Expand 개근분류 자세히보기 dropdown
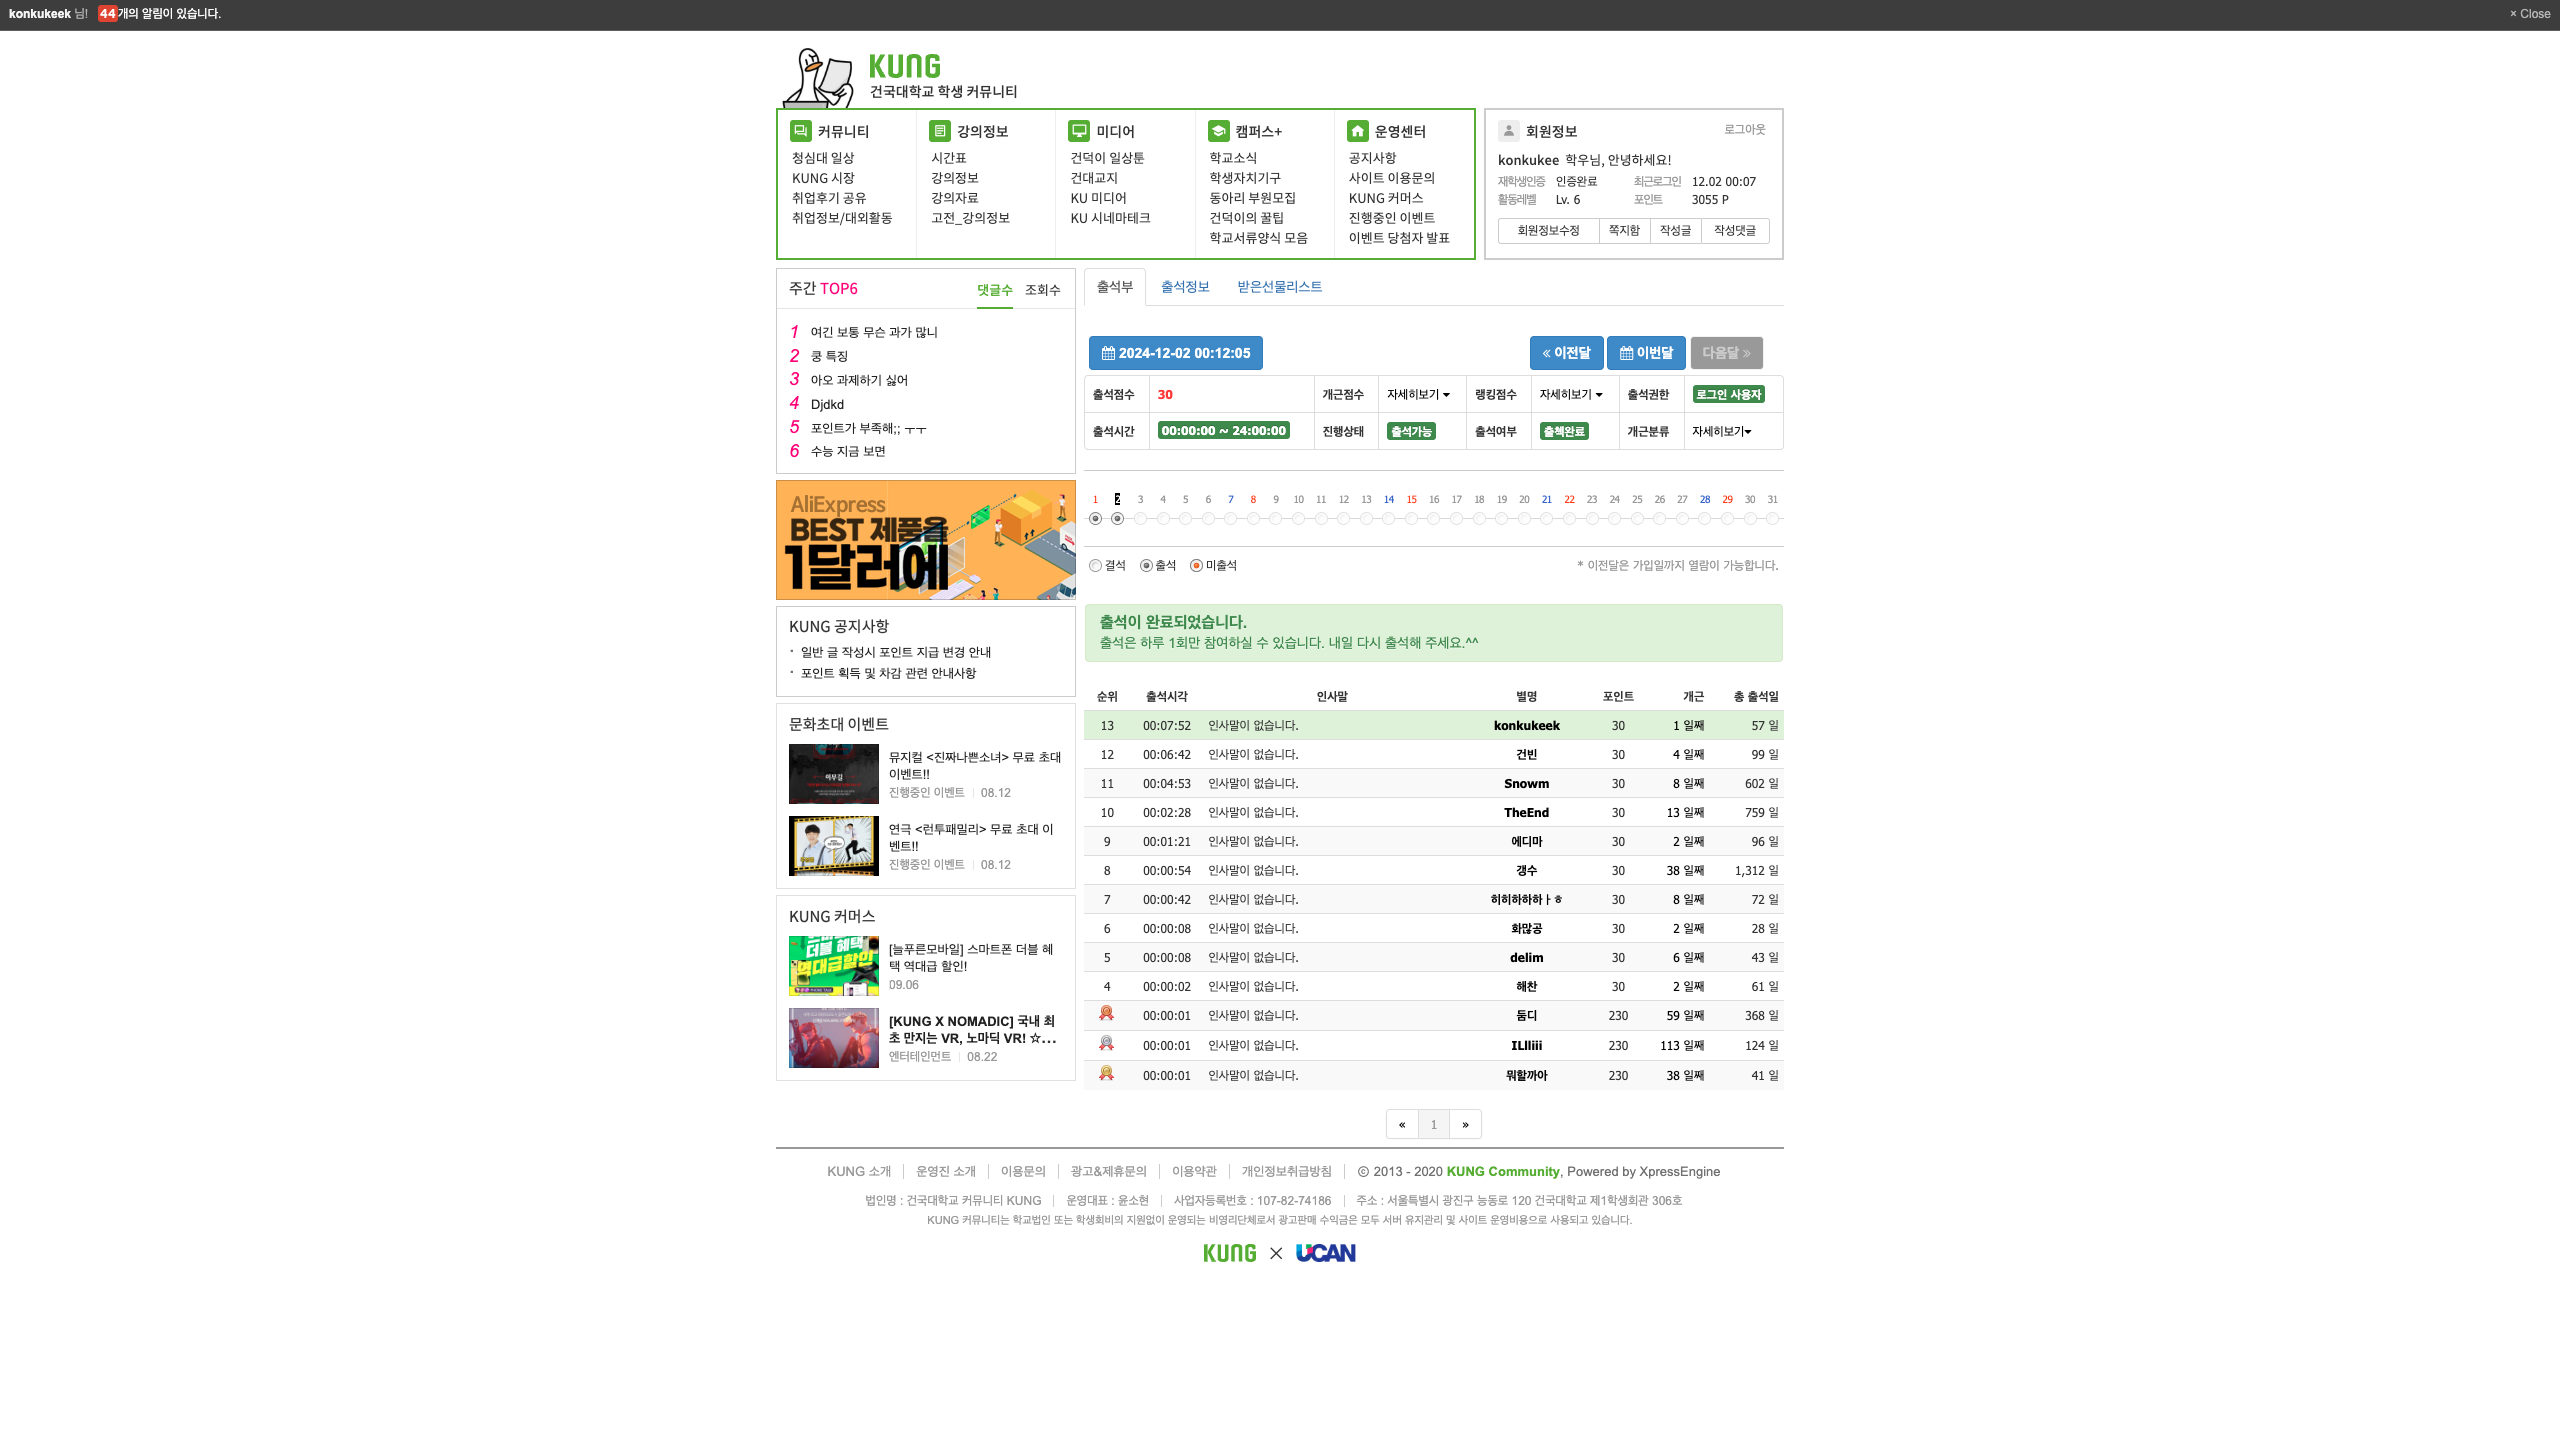2560x1440 pixels. 1721,432
